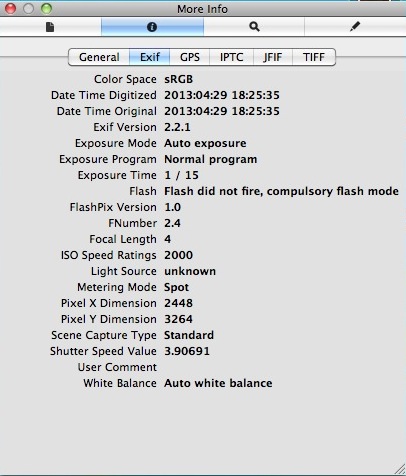Screen dimensions: 406x476
Task: Select the Exif tab
Action: coord(150,57)
